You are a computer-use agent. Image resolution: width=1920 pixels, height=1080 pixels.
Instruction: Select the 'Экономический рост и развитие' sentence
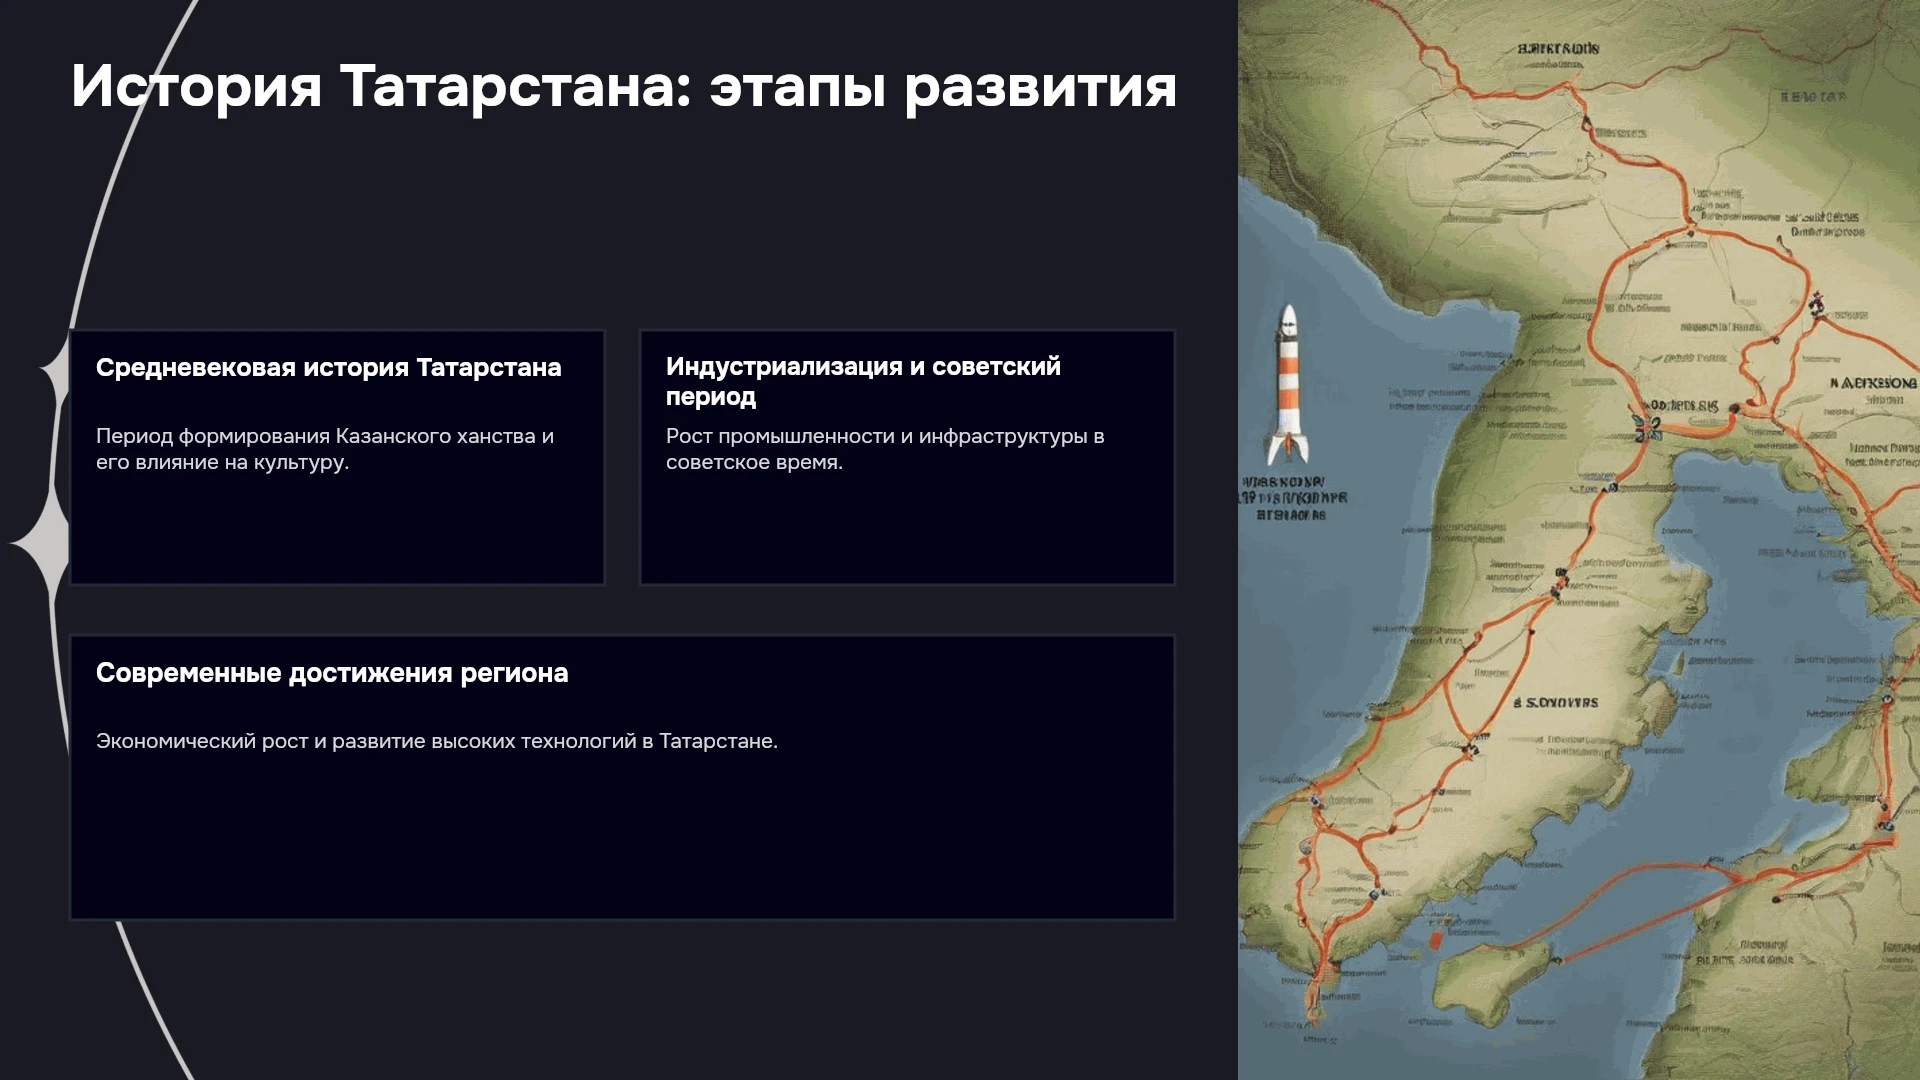(x=437, y=741)
